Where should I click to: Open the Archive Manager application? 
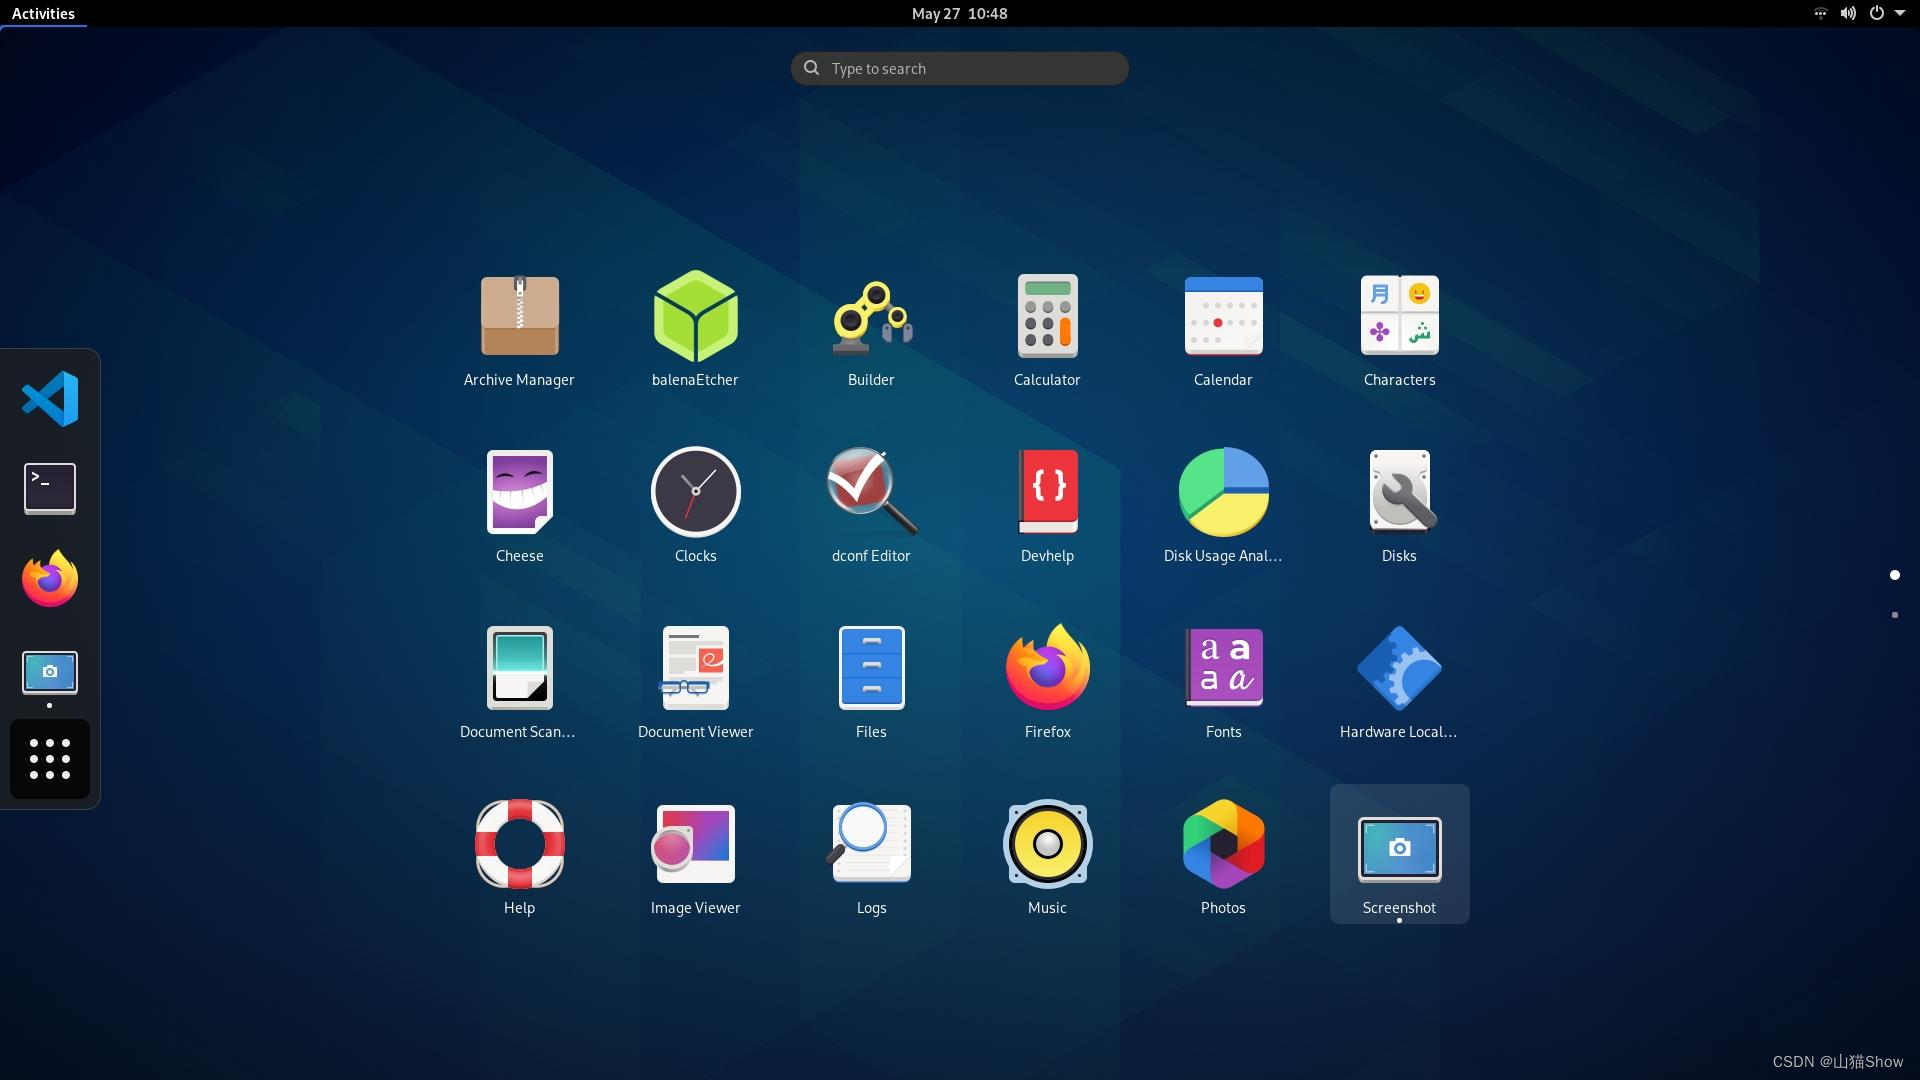click(x=519, y=317)
